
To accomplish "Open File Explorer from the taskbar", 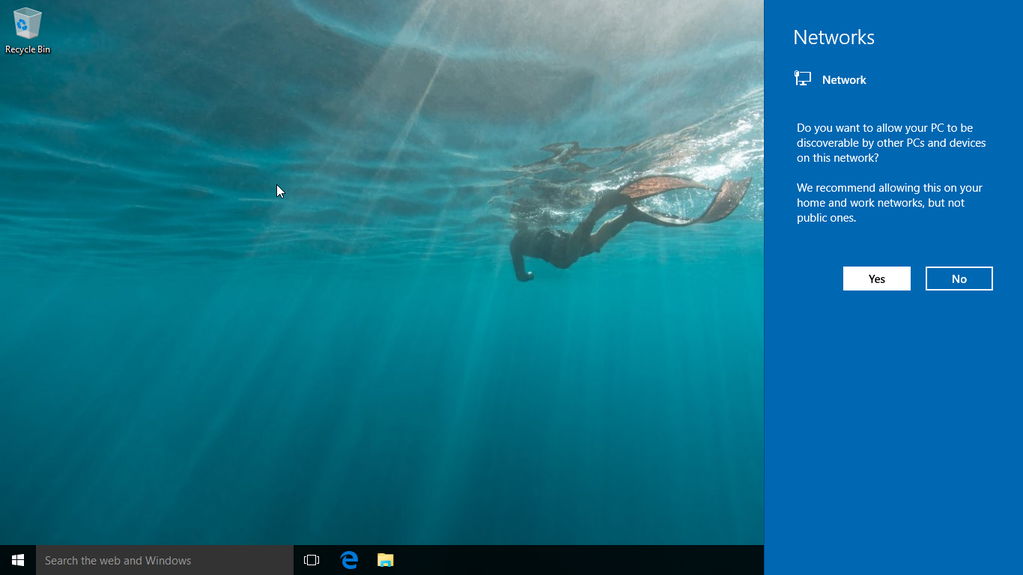I will pos(386,560).
